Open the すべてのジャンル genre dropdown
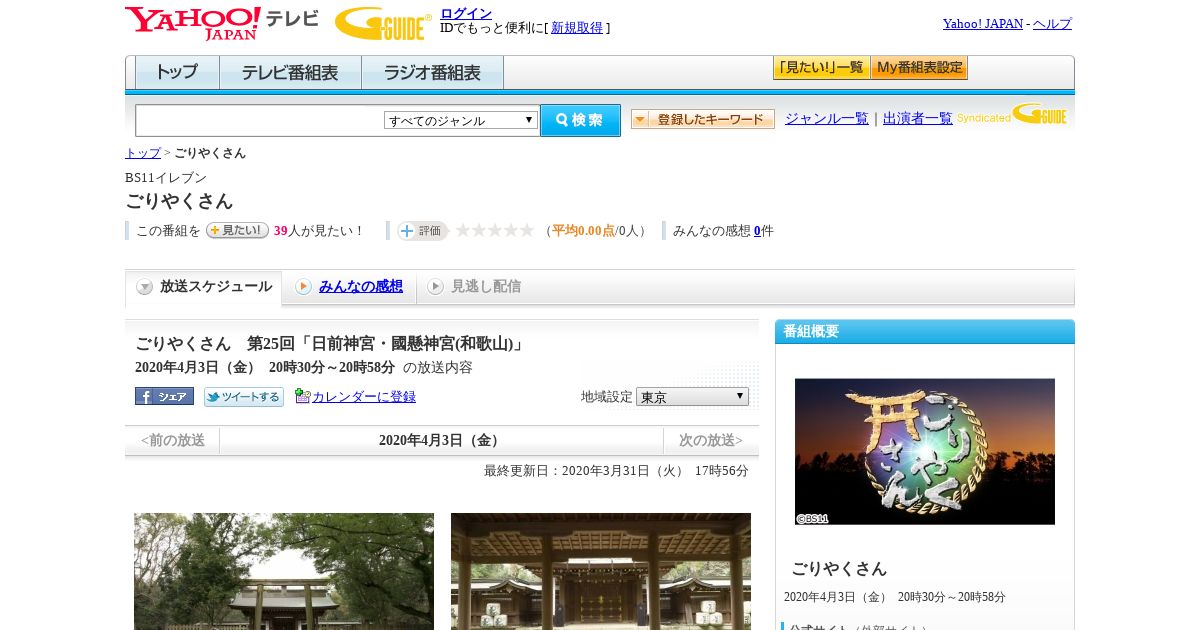 (x=461, y=120)
